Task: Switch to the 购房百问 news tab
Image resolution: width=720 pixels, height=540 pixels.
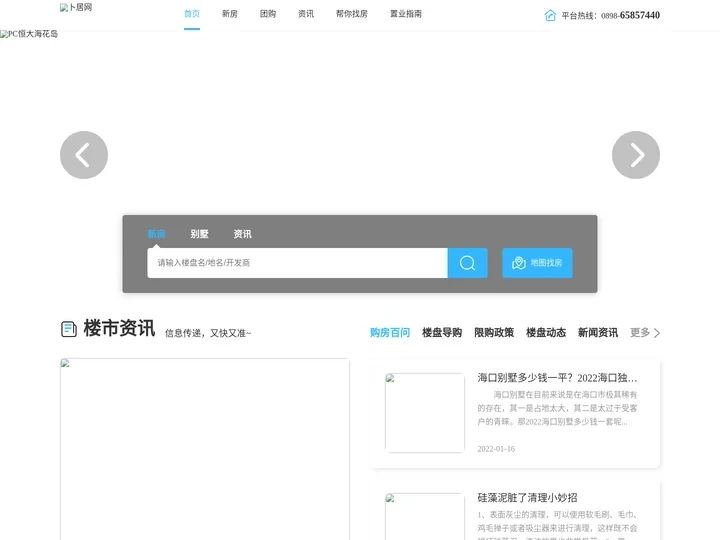Action: point(390,332)
